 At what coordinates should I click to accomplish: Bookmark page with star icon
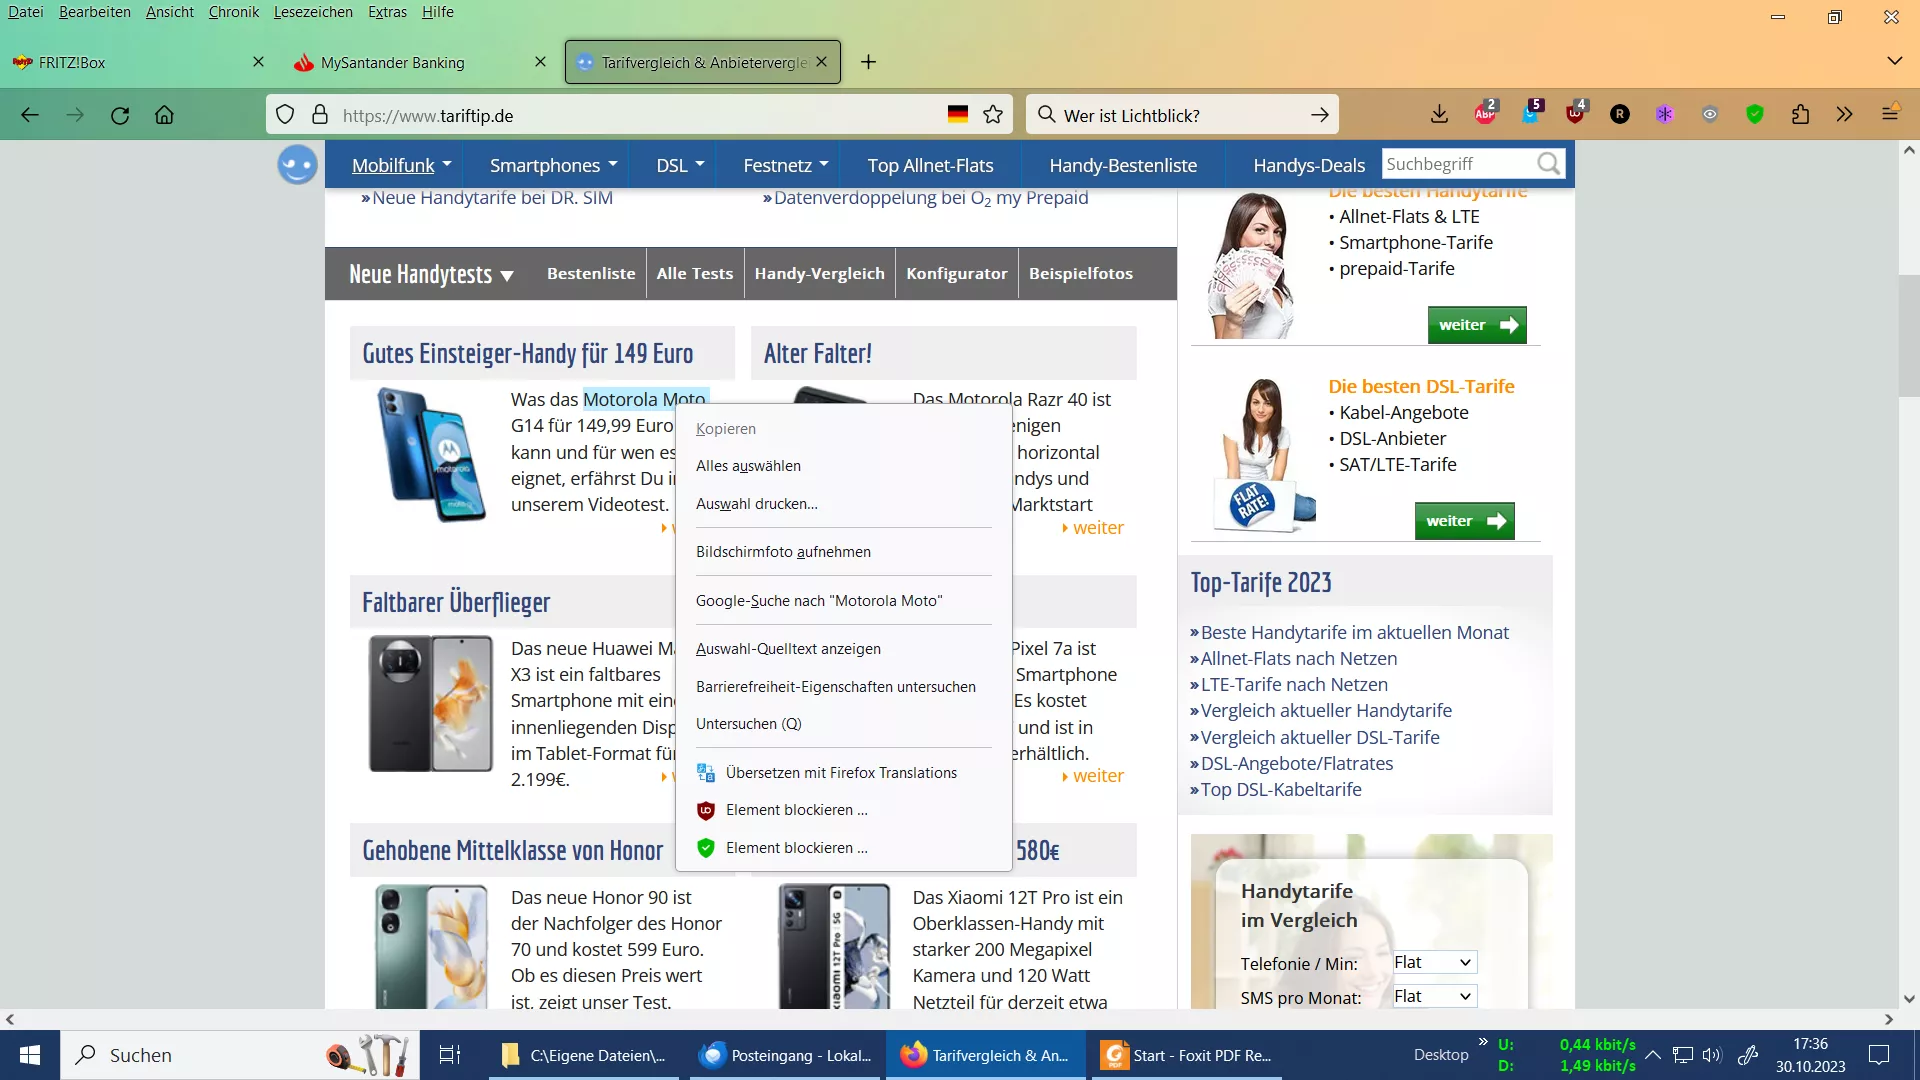point(993,115)
